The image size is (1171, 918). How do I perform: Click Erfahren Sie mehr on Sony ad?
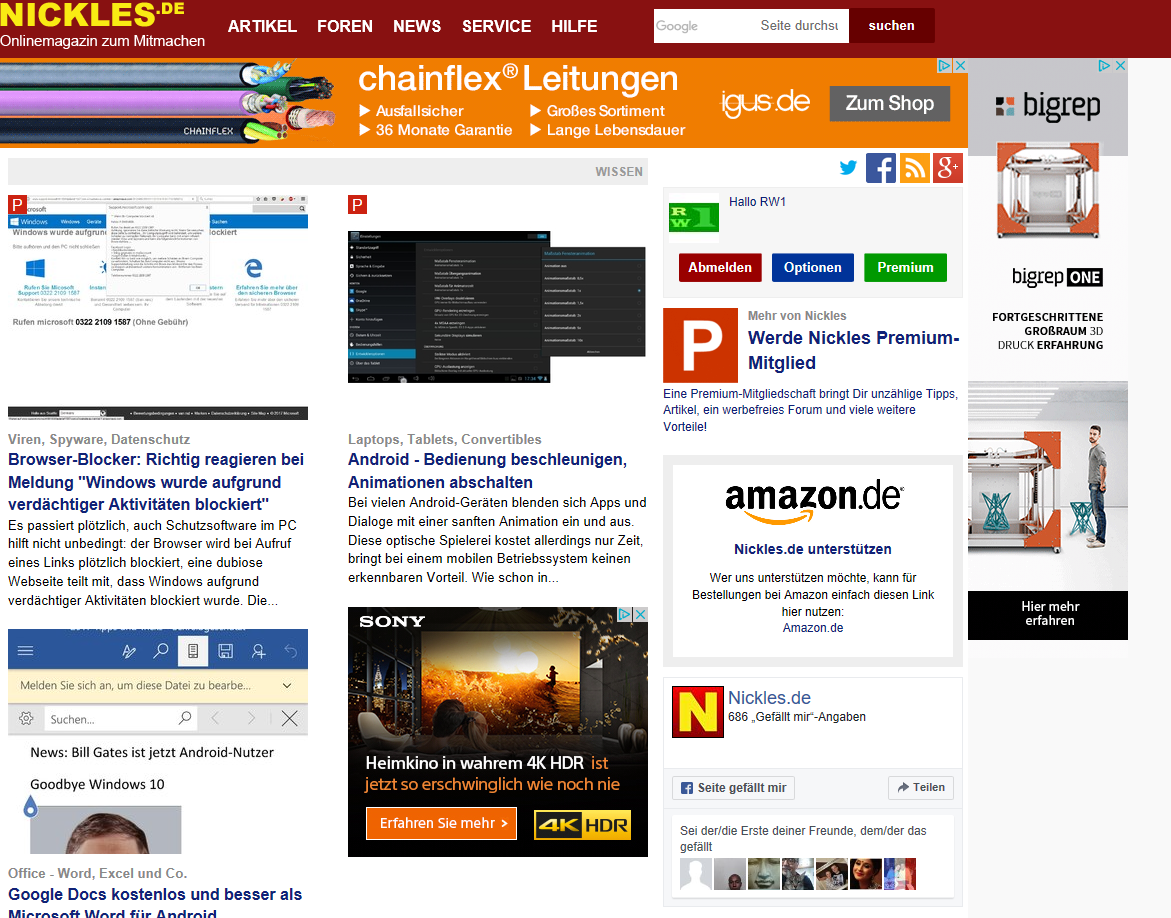[x=441, y=823]
